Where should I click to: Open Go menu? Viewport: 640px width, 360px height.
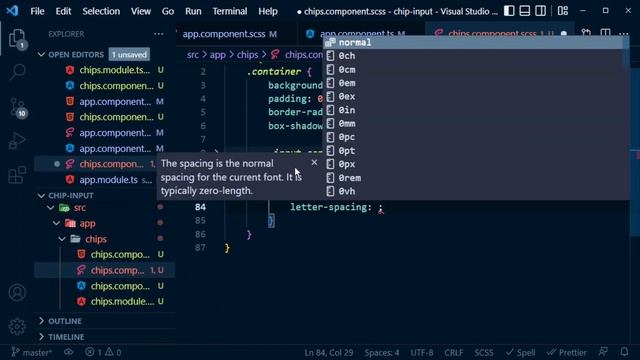tap(168, 11)
